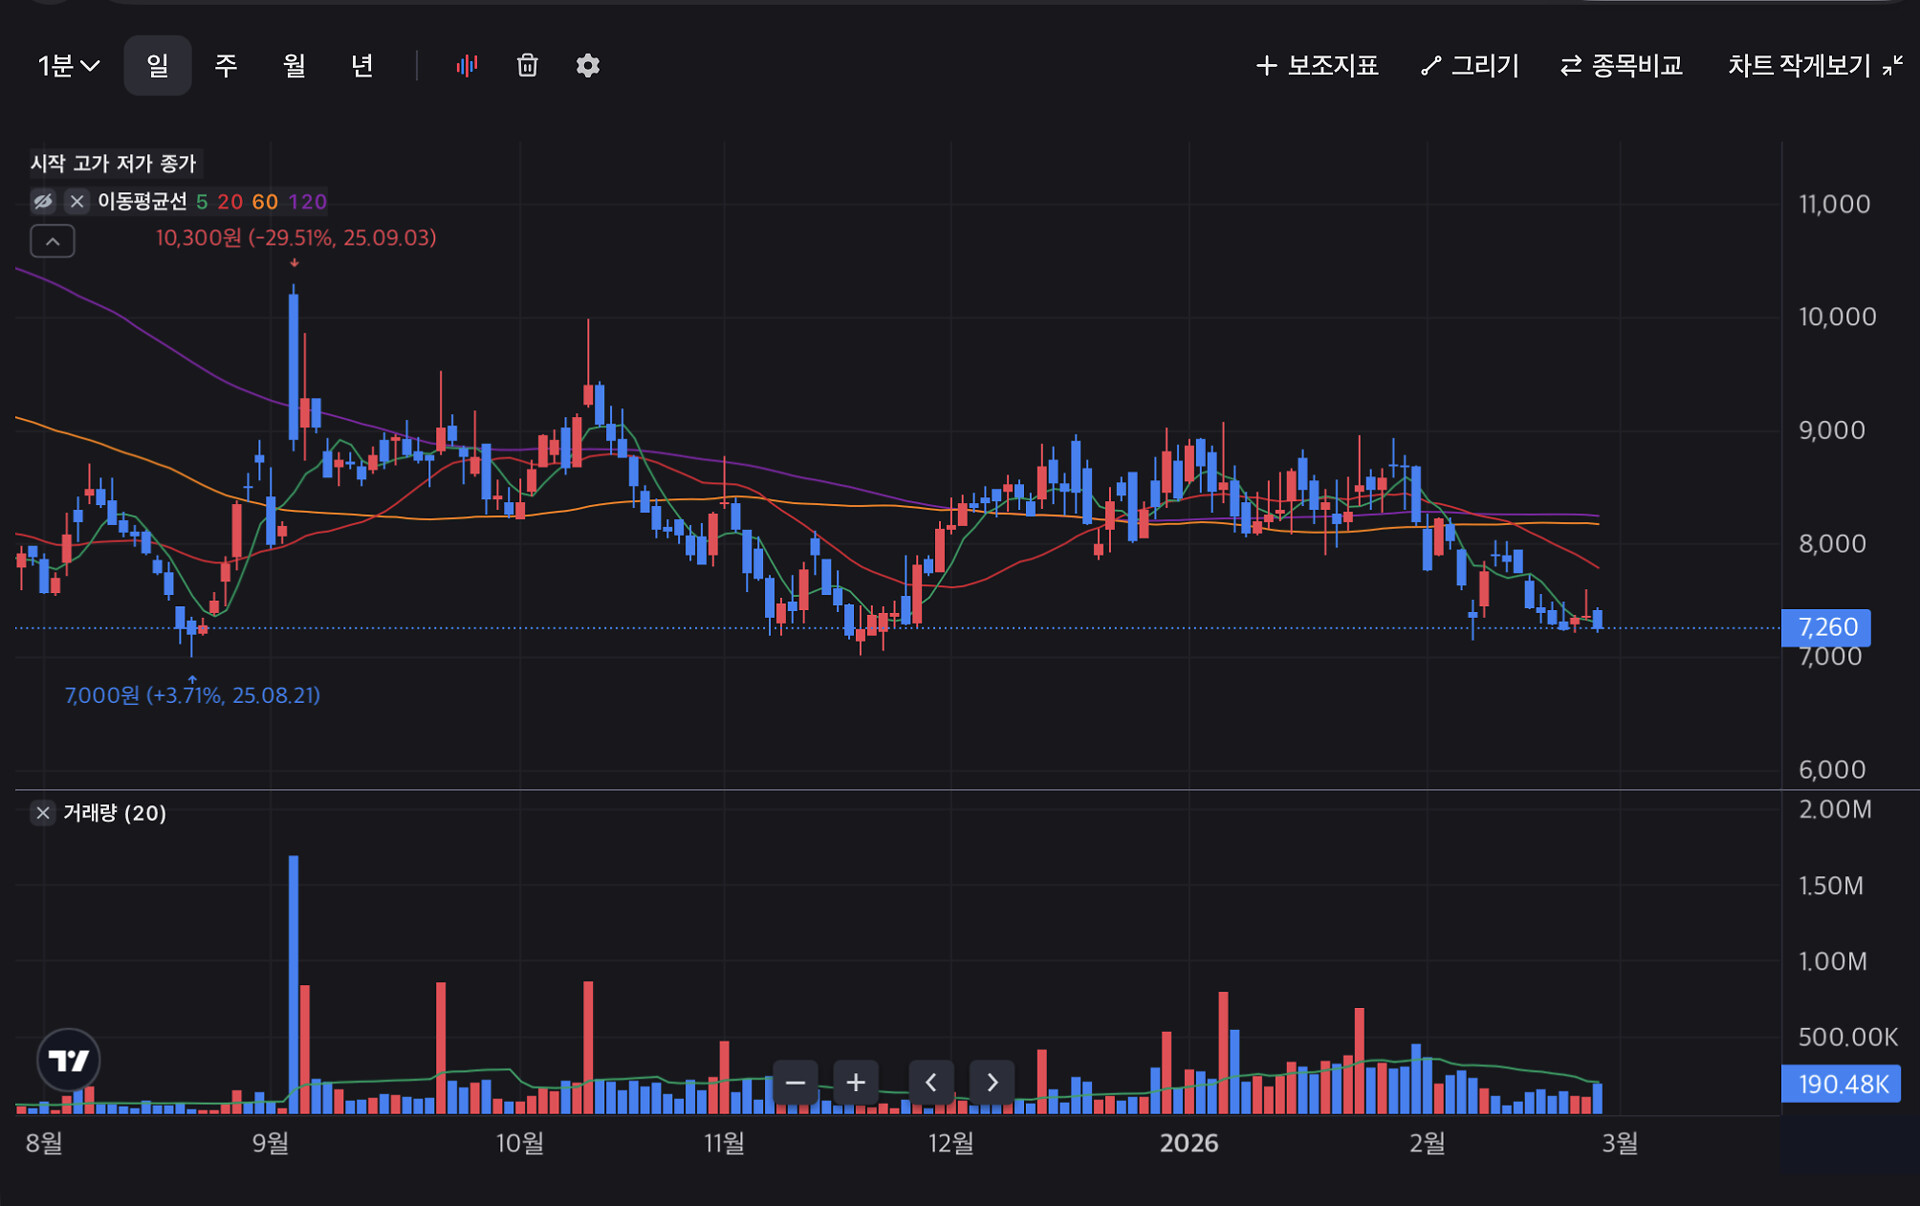1920x1206 pixels.
Task: Zoom in with the plus button
Action: tap(856, 1082)
